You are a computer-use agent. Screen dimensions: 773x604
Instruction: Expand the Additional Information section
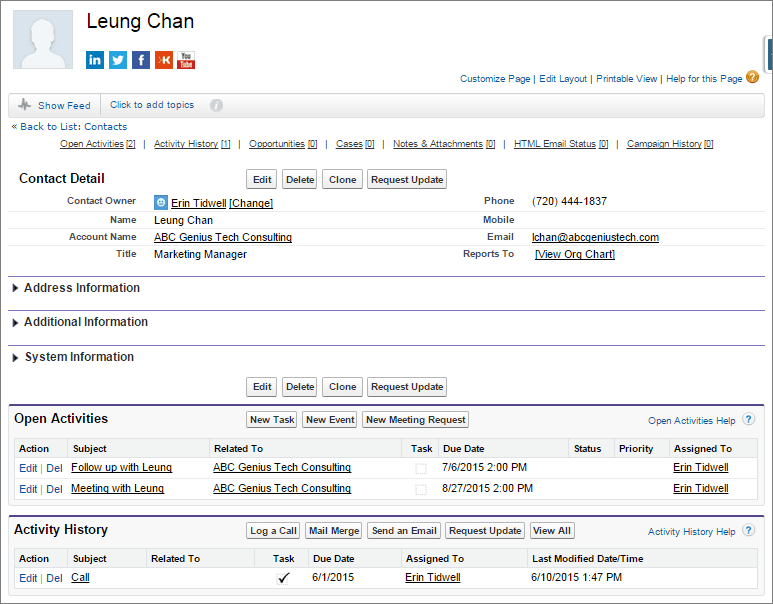pos(16,322)
